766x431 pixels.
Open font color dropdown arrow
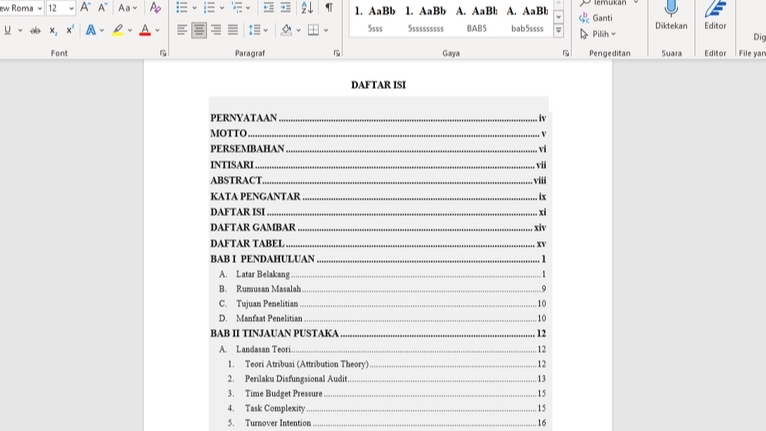tap(157, 30)
